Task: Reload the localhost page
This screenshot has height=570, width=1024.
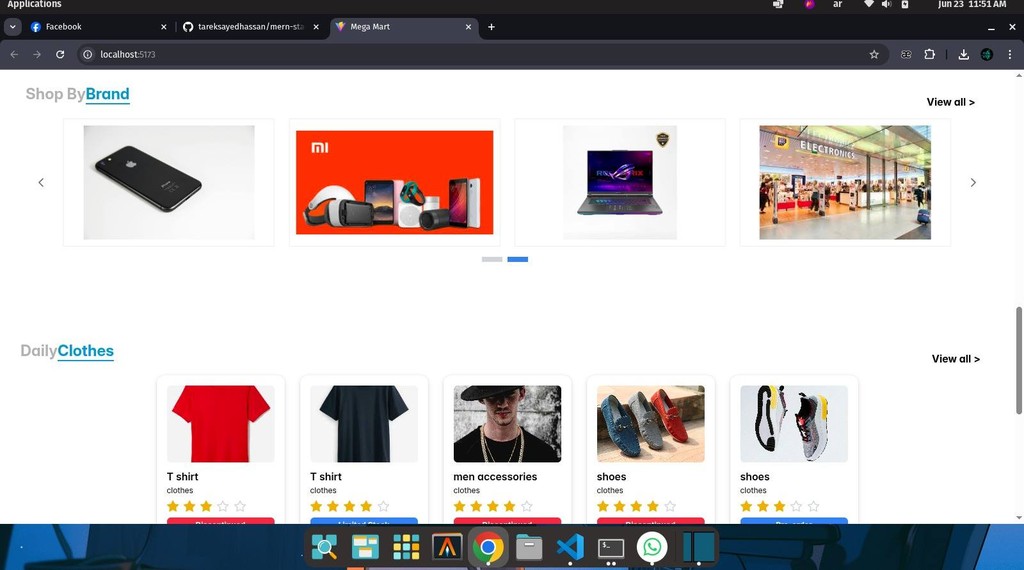Action: tap(60, 54)
